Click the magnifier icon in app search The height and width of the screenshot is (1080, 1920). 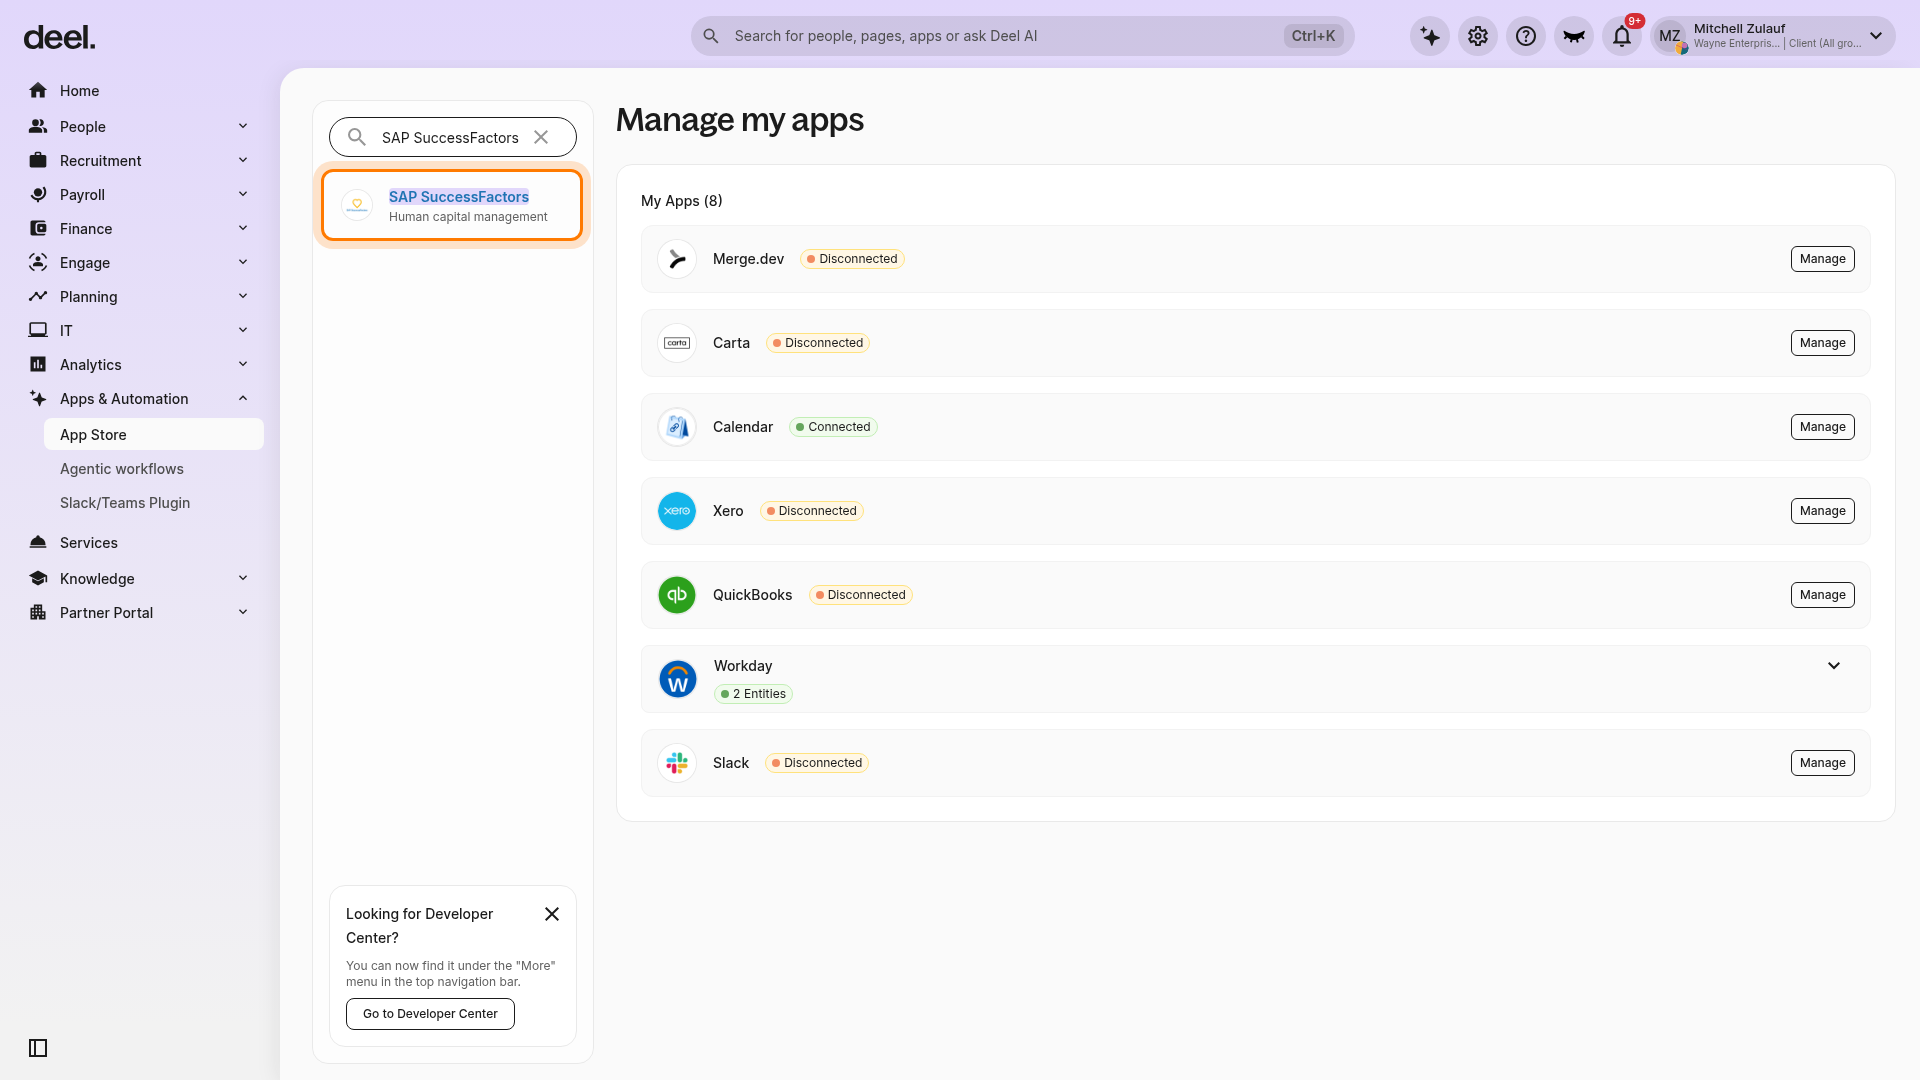click(357, 137)
